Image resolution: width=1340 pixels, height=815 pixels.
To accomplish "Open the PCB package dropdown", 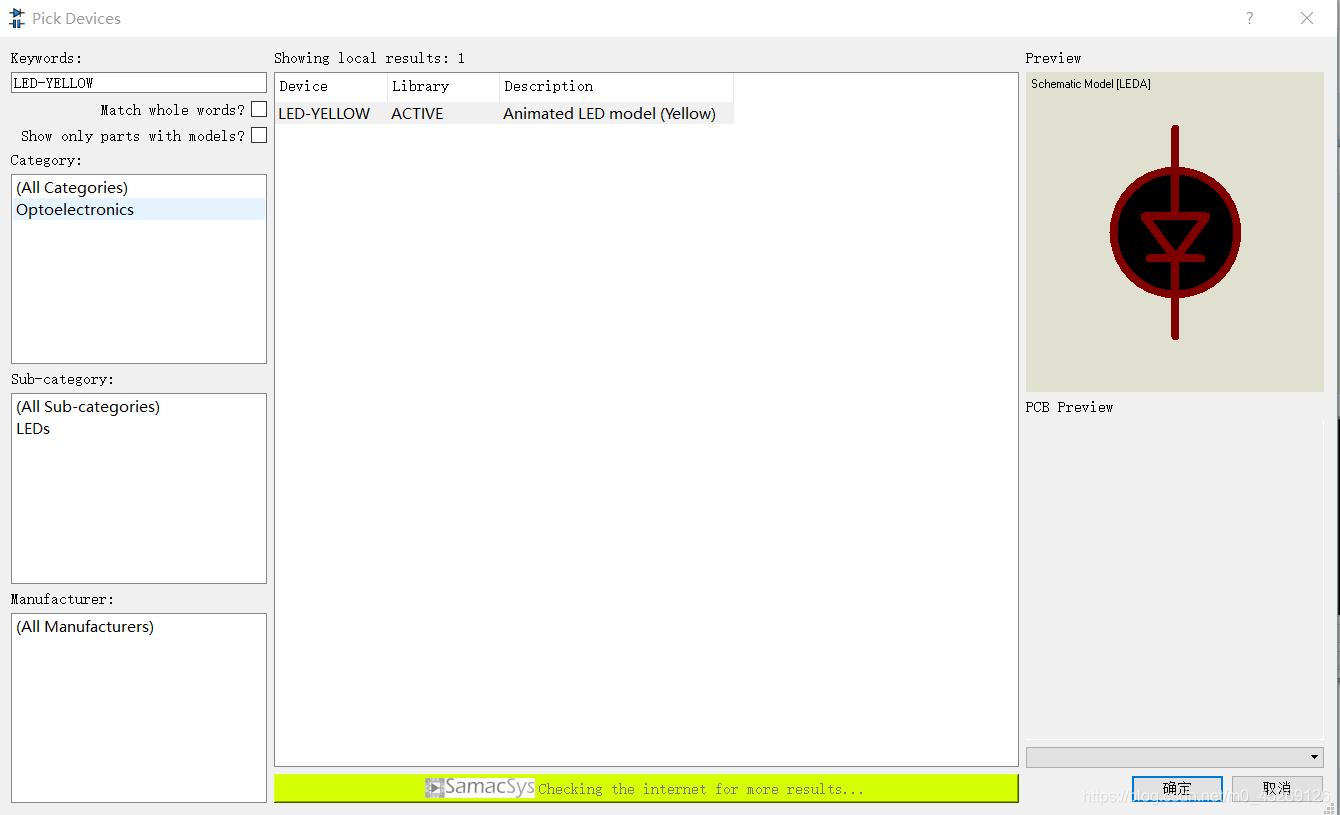I will 1175,757.
